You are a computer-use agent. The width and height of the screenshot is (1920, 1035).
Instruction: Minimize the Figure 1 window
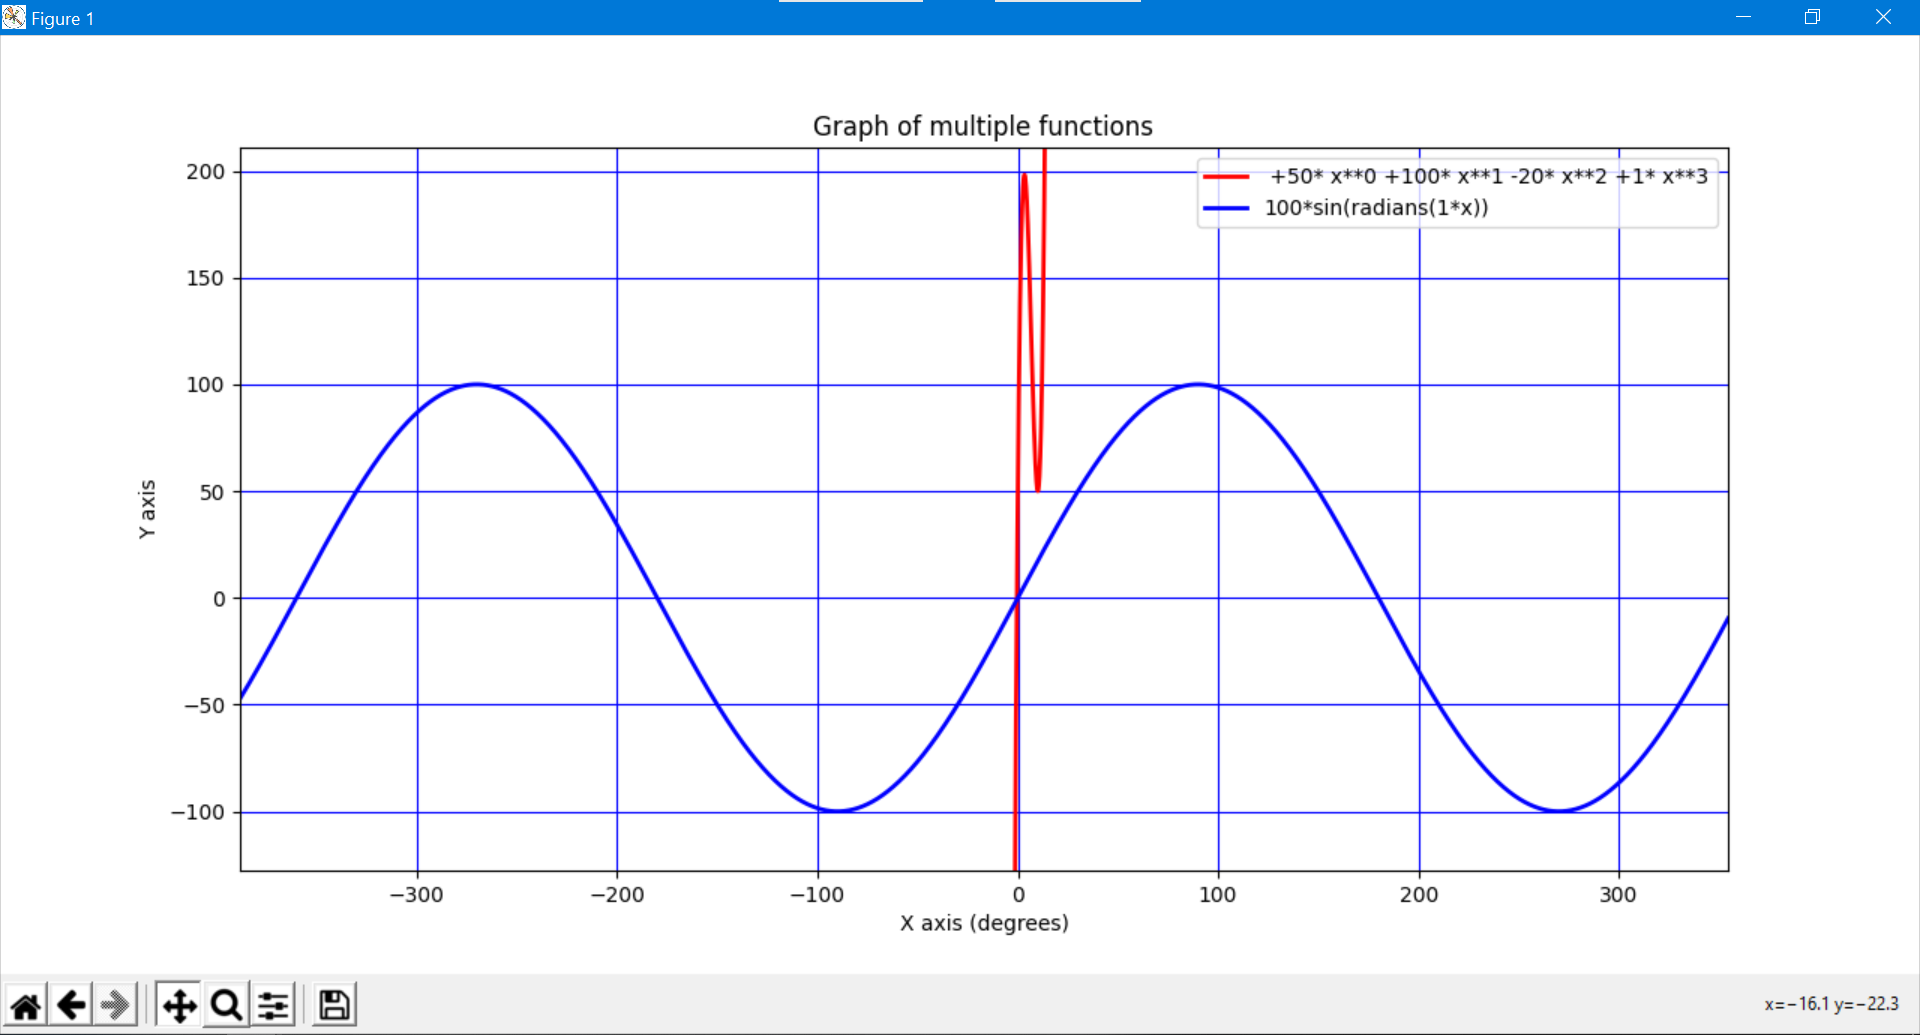pos(1744,17)
